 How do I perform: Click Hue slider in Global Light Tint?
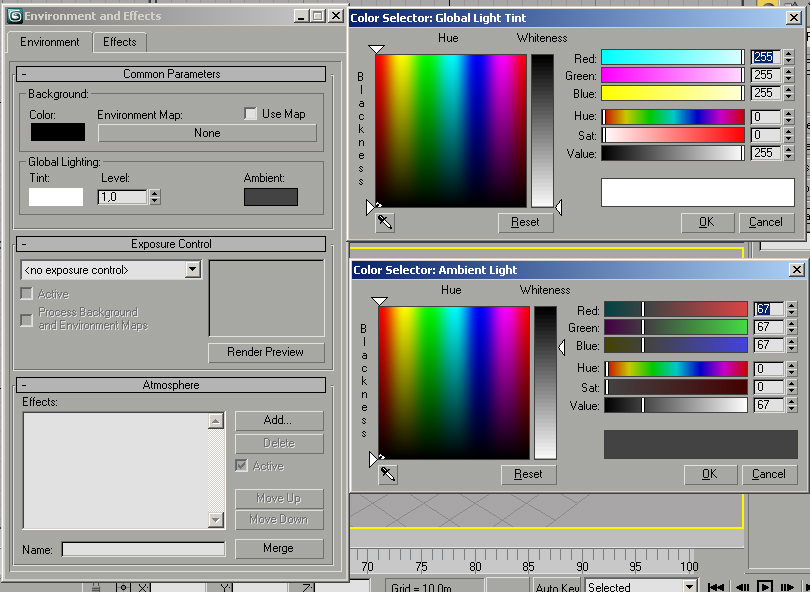[673, 117]
